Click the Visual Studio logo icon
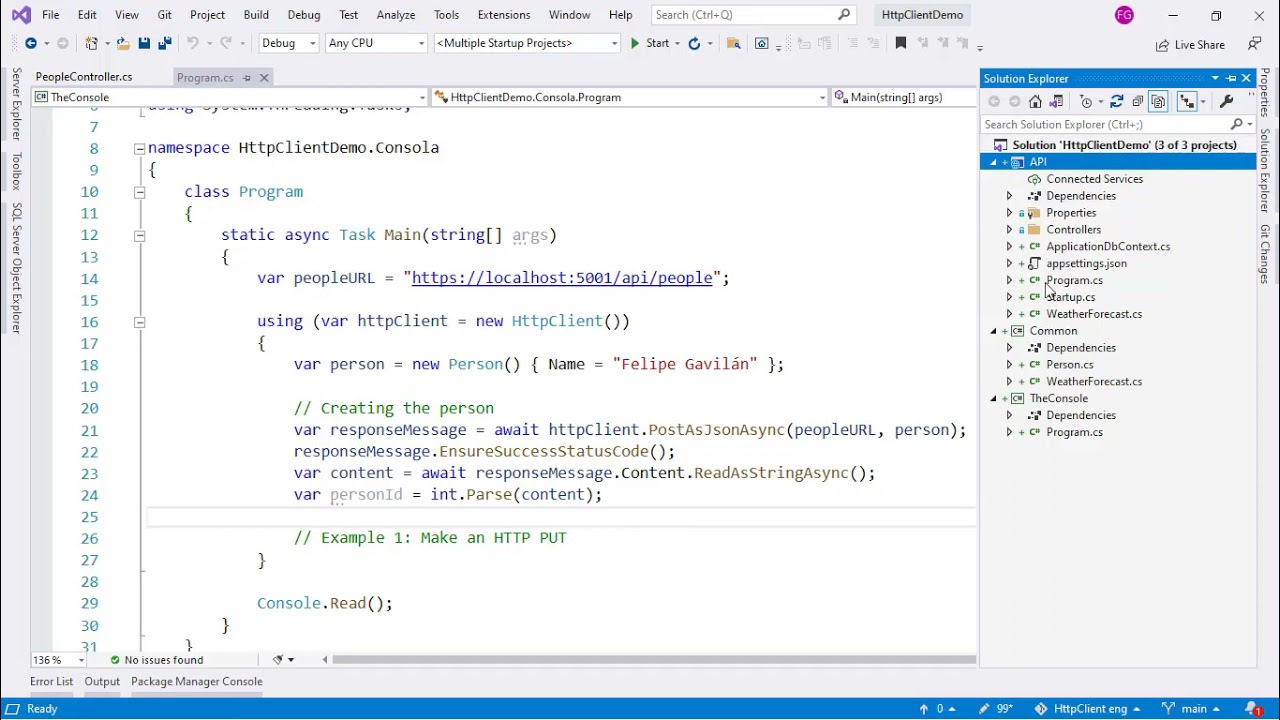The height and width of the screenshot is (720, 1280). [x=20, y=15]
